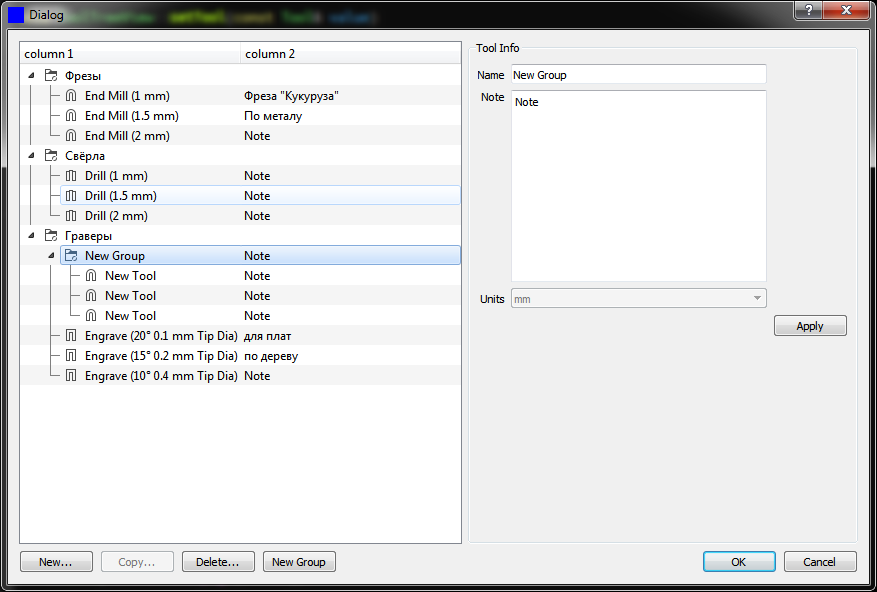The image size is (877, 592).
Task: Click the drill icon for Drill (2 mm)
Action: (71, 215)
